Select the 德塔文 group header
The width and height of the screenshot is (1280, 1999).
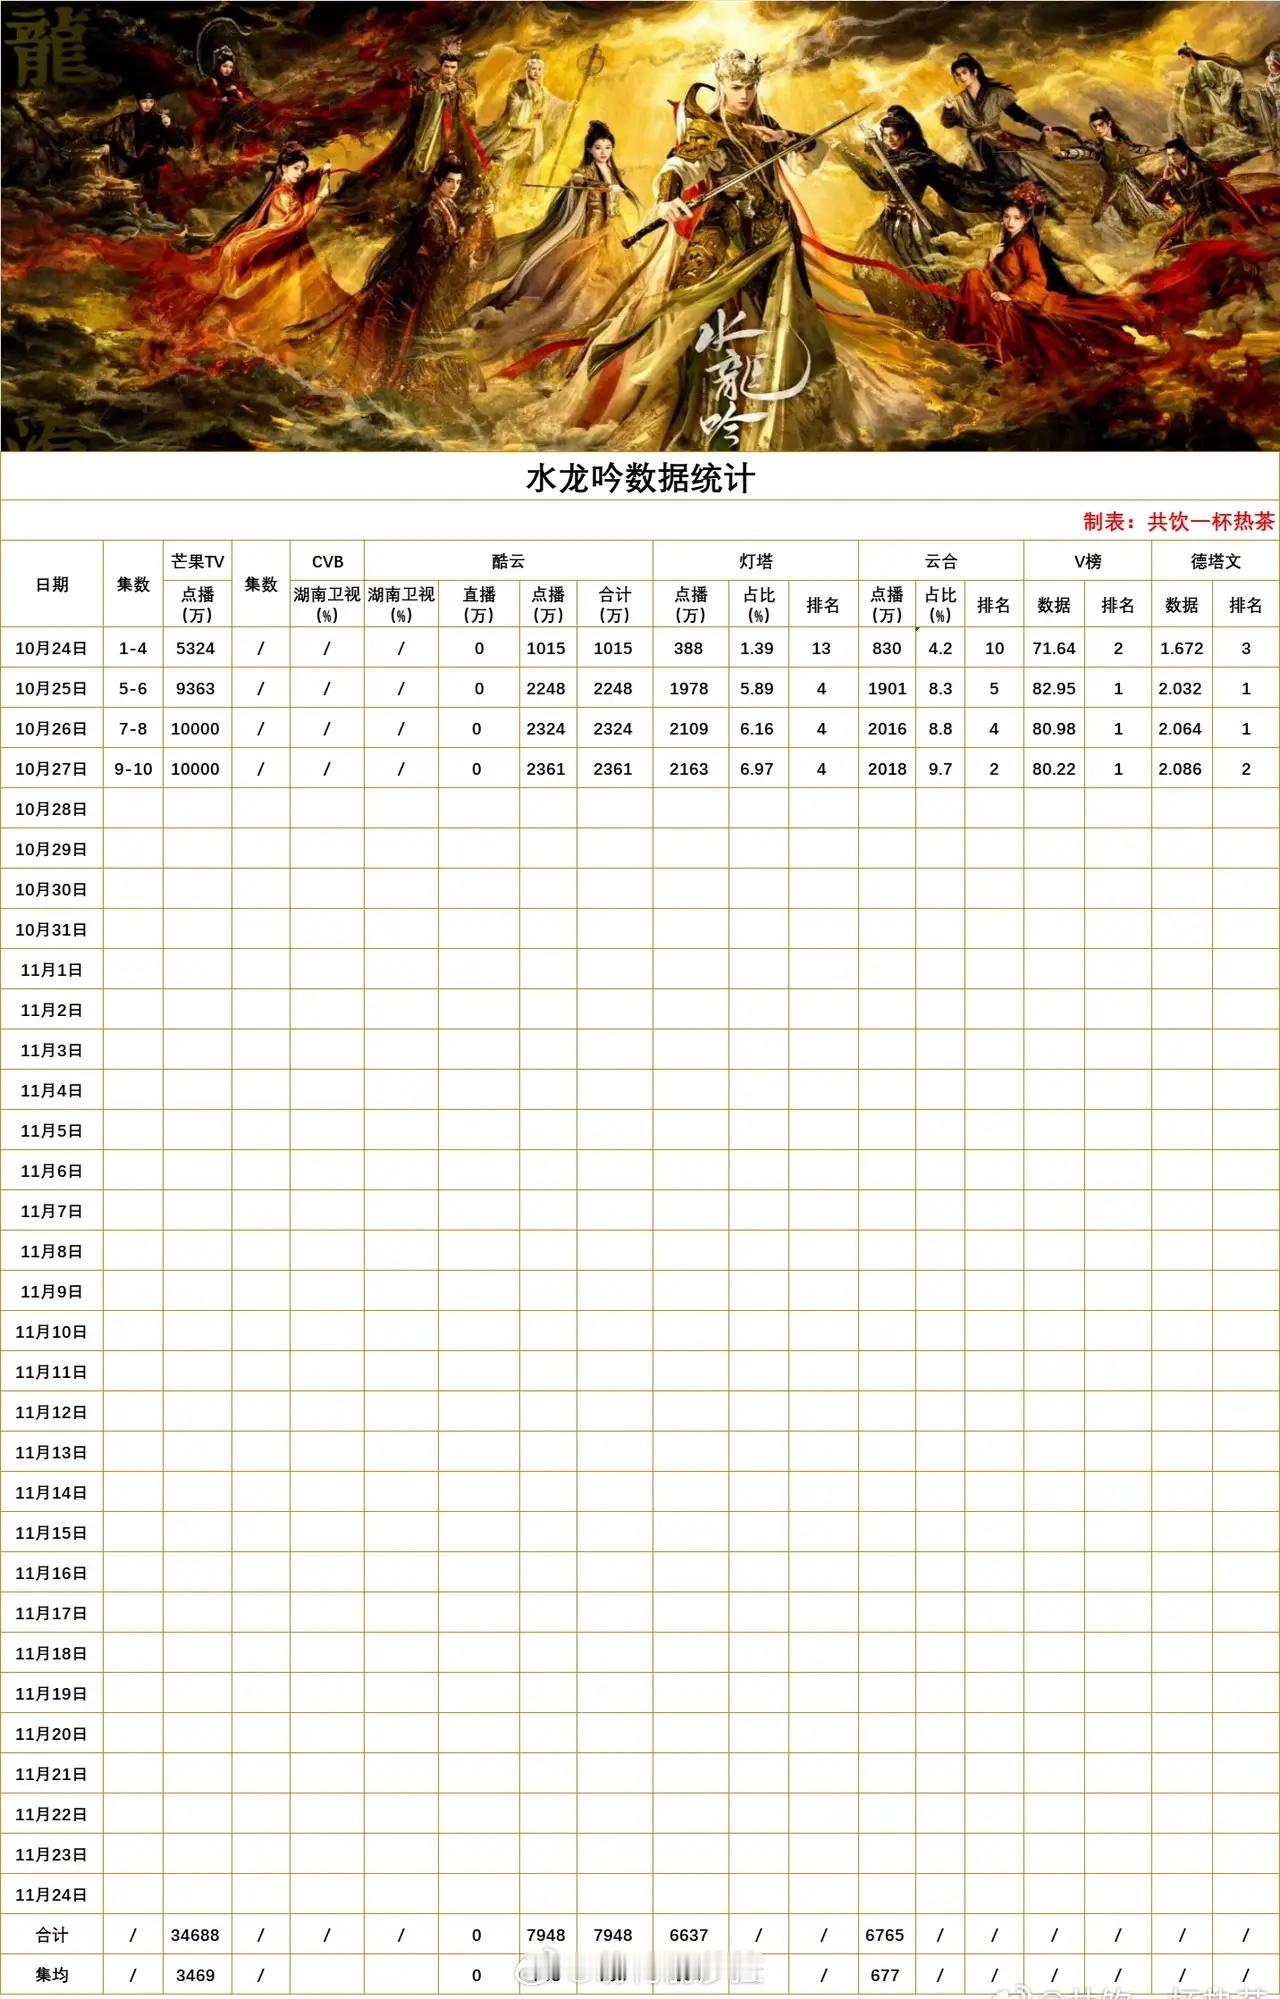pyautogui.click(x=1215, y=561)
